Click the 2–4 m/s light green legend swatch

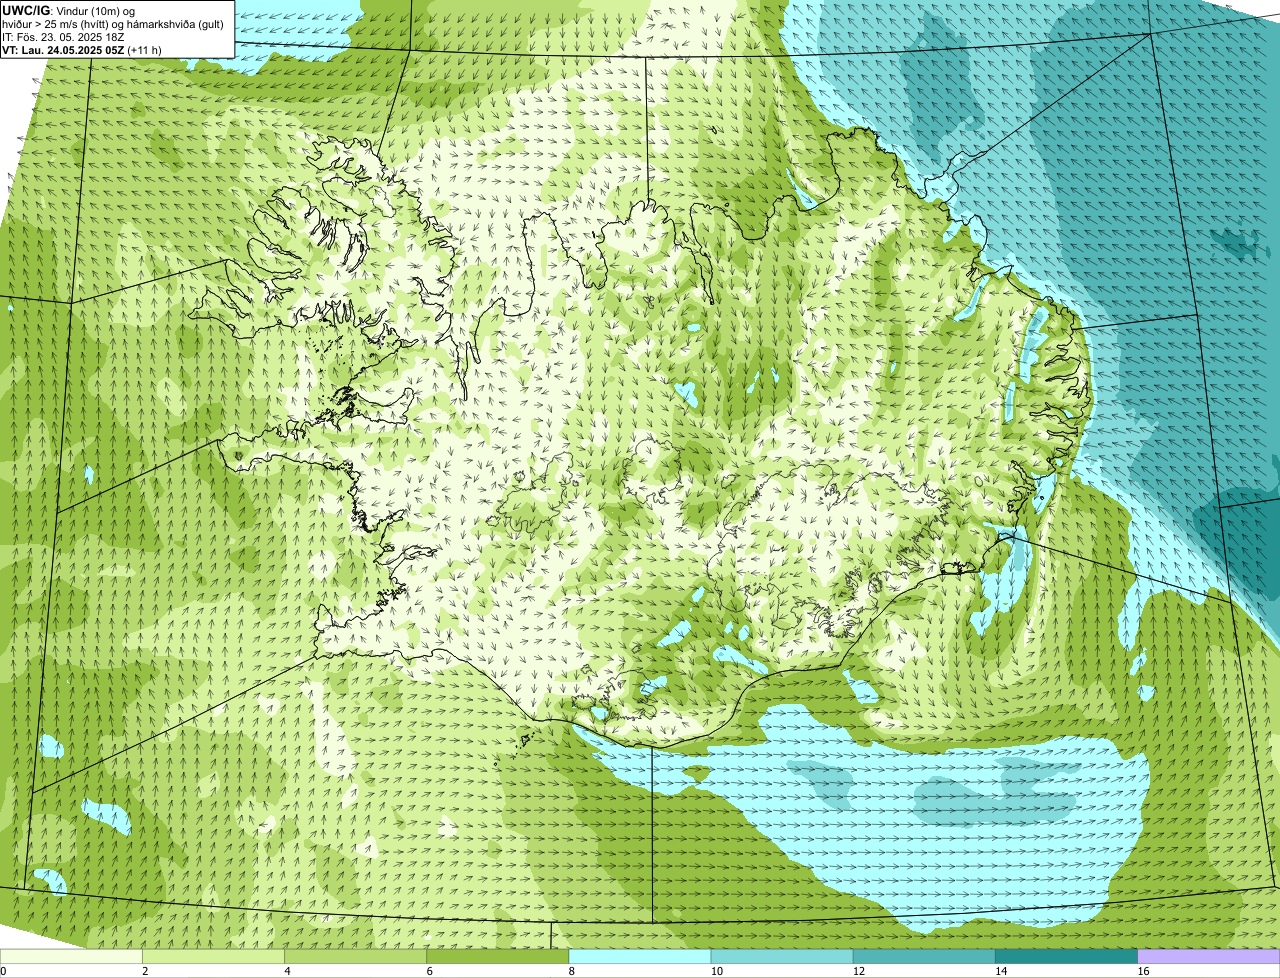coord(214,956)
